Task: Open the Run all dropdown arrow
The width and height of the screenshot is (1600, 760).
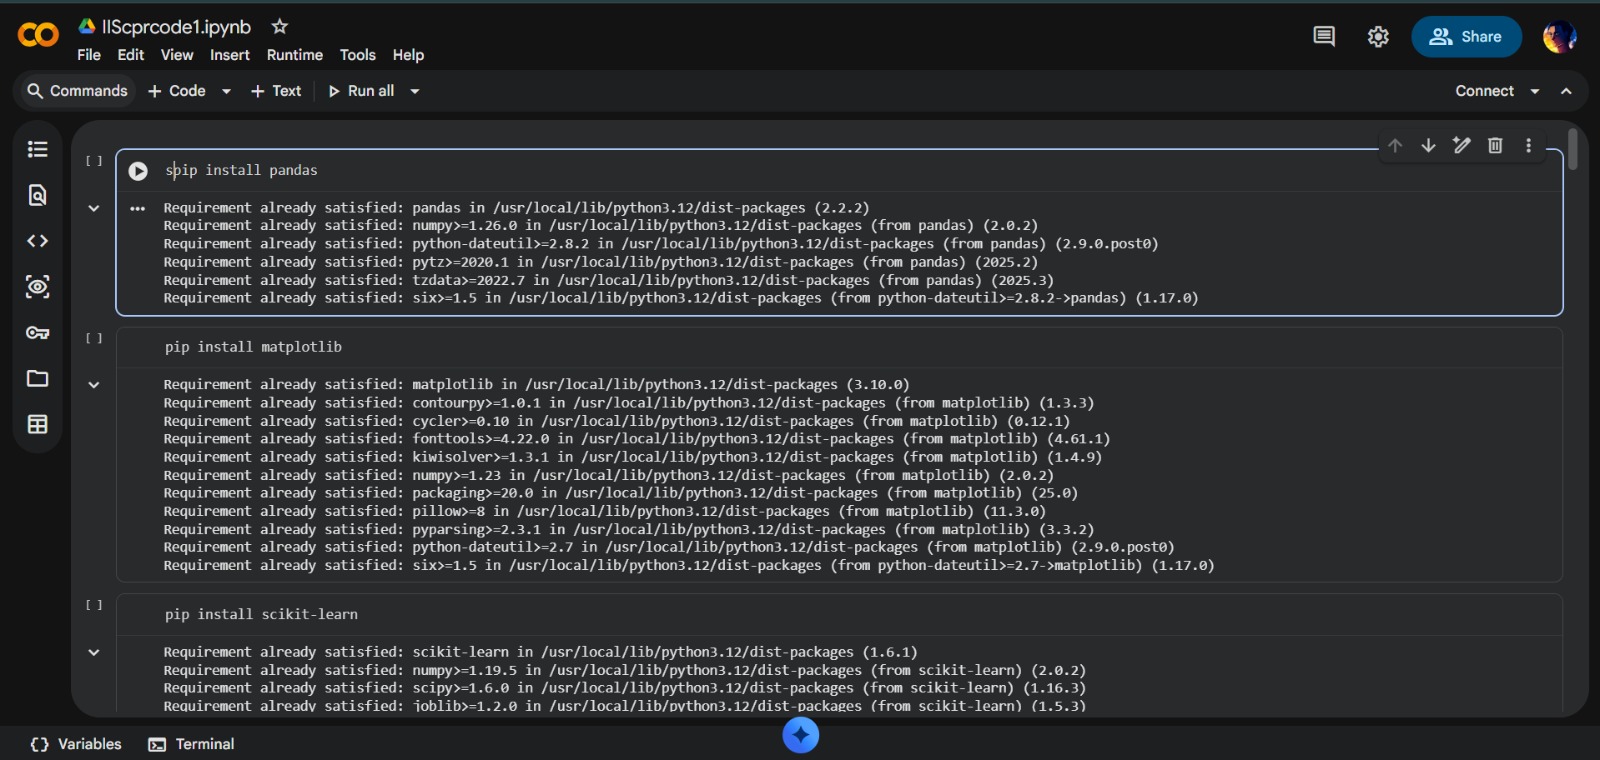Action: click(x=415, y=91)
